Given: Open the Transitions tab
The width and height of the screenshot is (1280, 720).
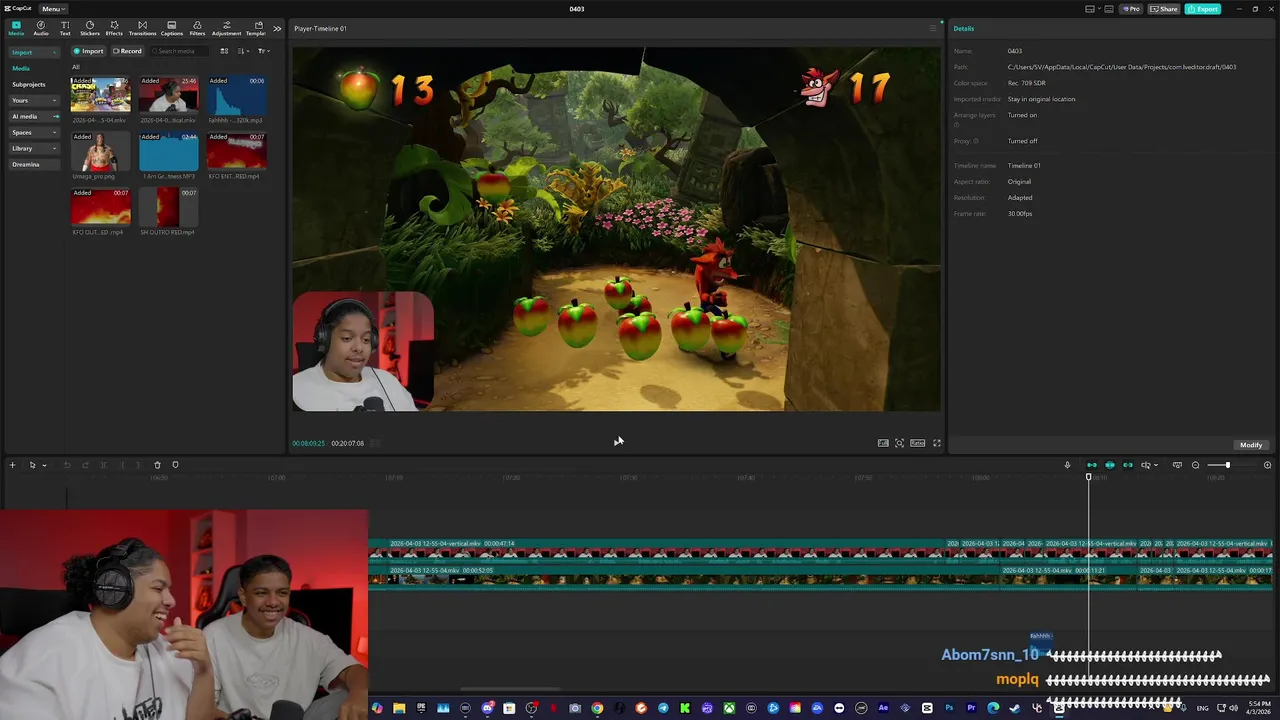Looking at the screenshot, I should tap(142, 28).
